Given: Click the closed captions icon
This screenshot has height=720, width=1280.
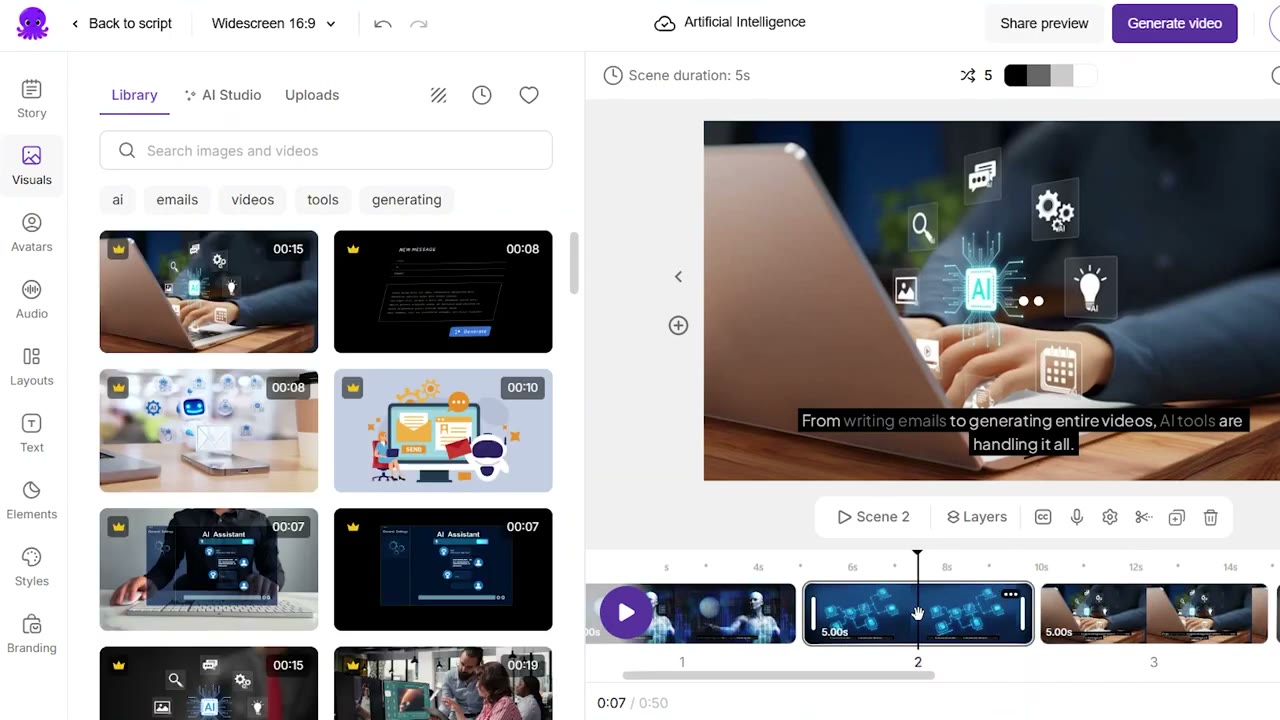Looking at the screenshot, I should tap(1043, 517).
